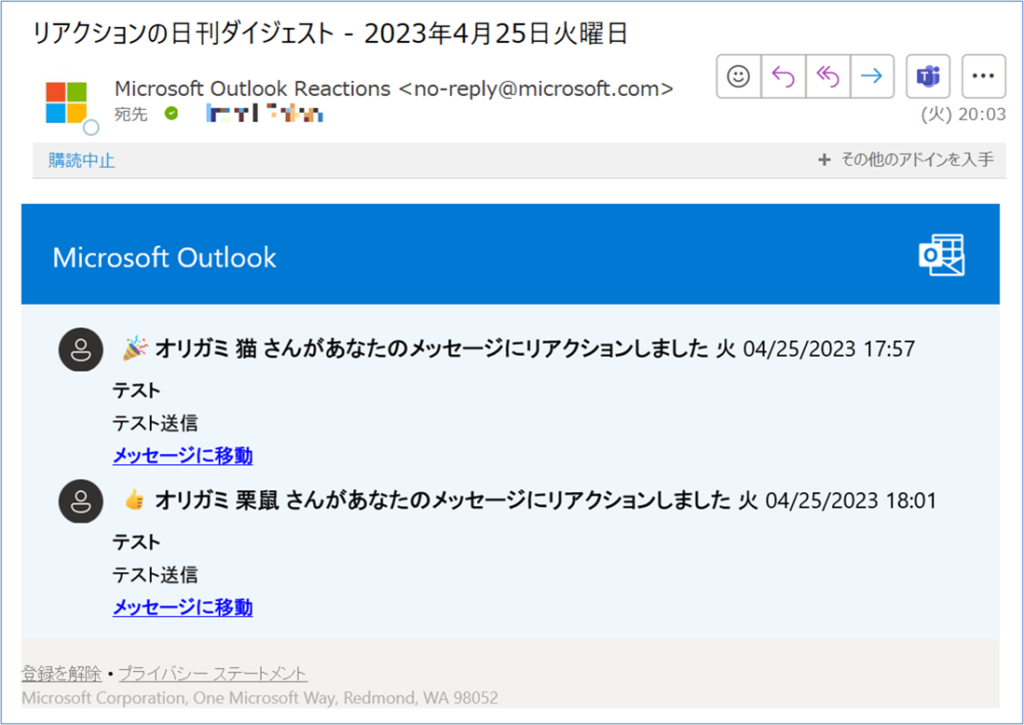Click その他のアドインを入手 to get add-ins
The width and height of the screenshot is (1024, 725).
point(907,160)
